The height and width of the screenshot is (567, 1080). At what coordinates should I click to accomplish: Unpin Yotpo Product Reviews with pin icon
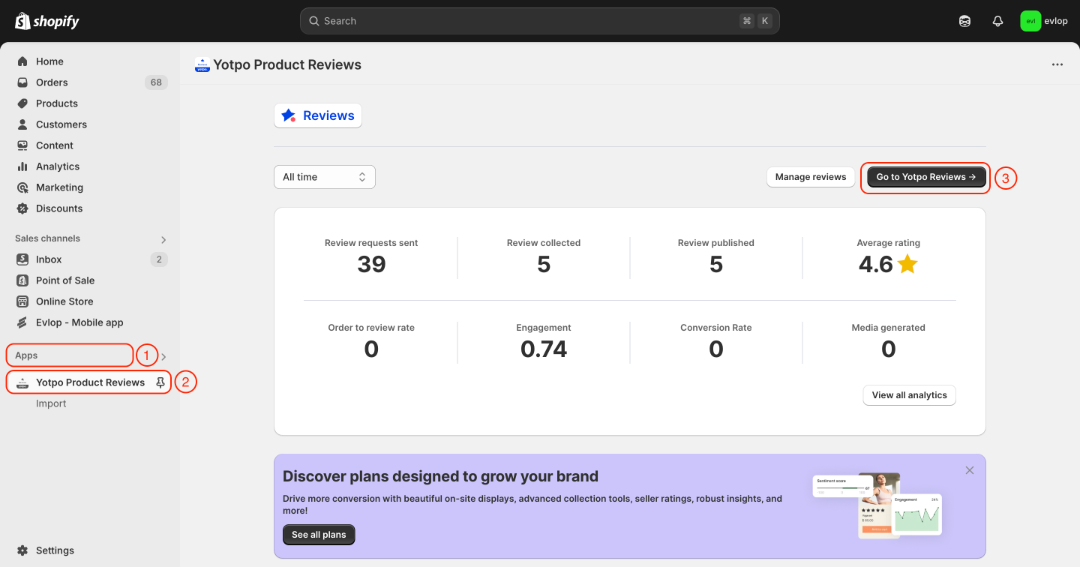coord(160,382)
